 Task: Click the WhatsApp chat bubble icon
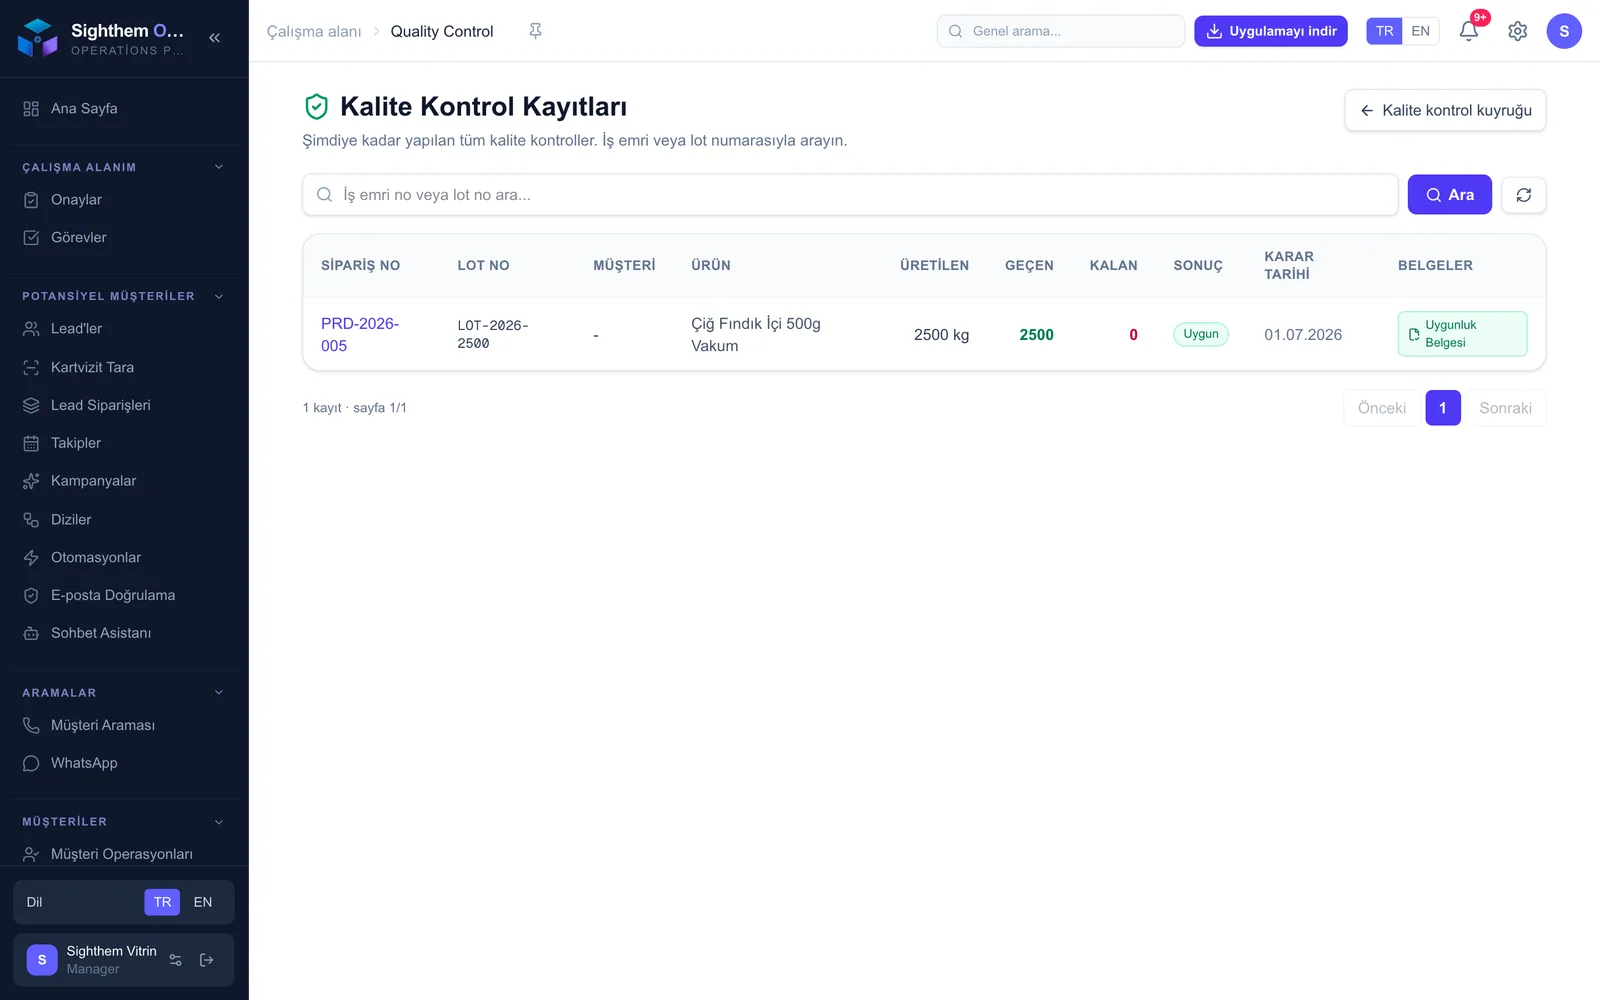[x=31, y=763]
